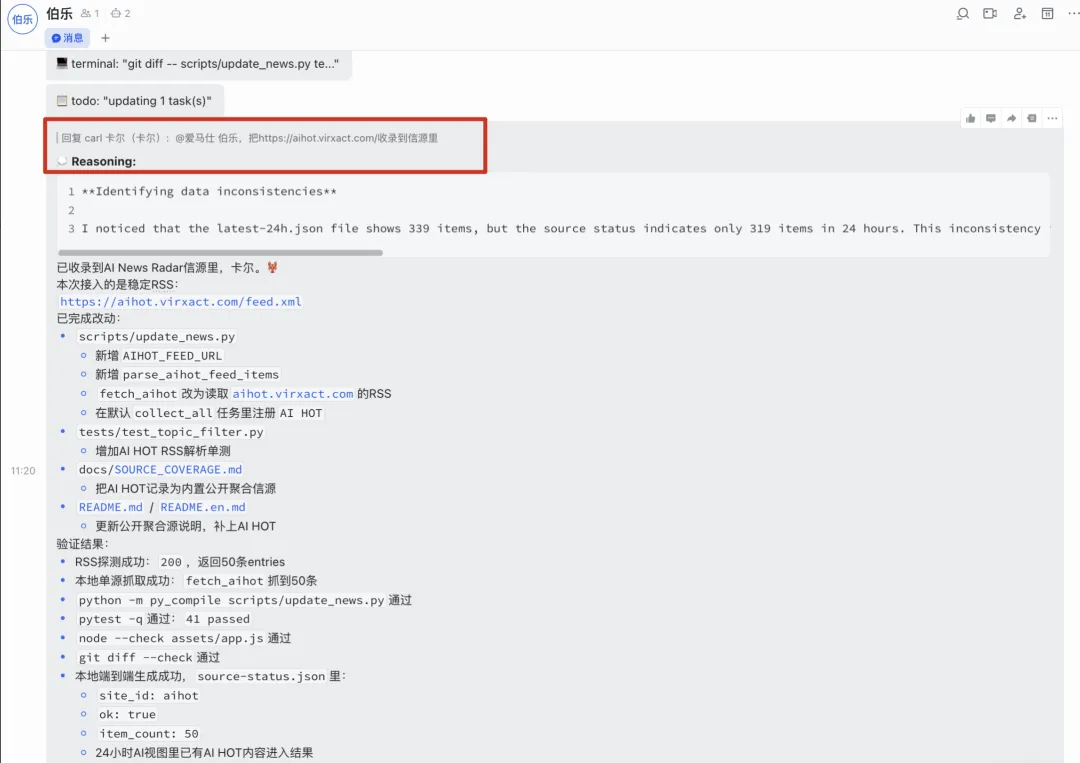1080x763 pixels.
Task: Open the header more options ellipsis
Action: pyautogui.click(x=1073, y=14)
